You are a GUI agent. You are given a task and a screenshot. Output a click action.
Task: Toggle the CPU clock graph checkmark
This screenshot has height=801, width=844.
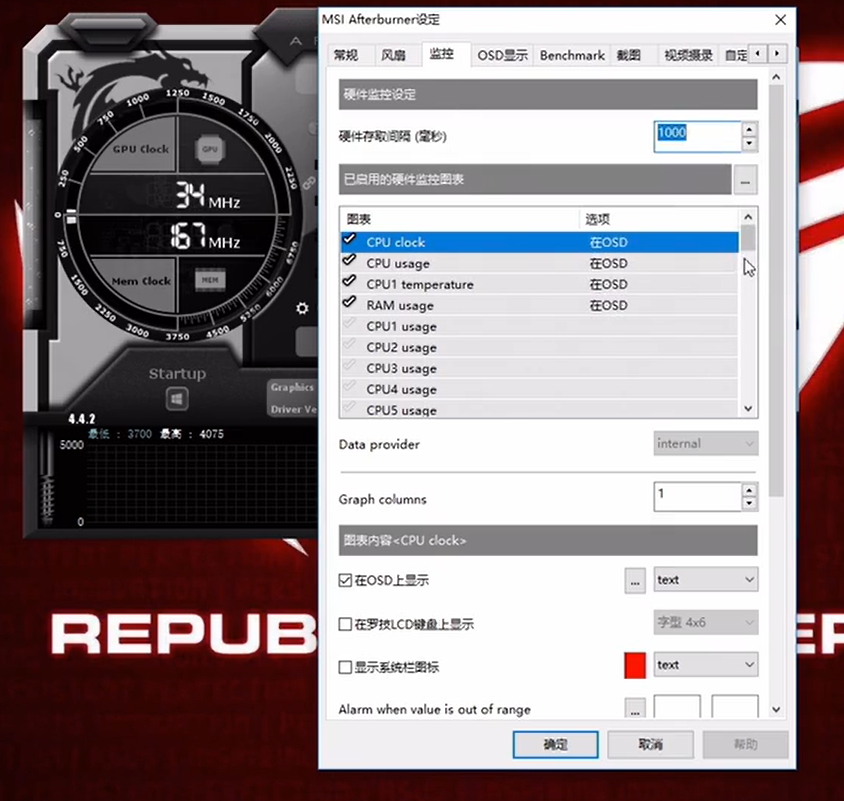click(350, 239)
